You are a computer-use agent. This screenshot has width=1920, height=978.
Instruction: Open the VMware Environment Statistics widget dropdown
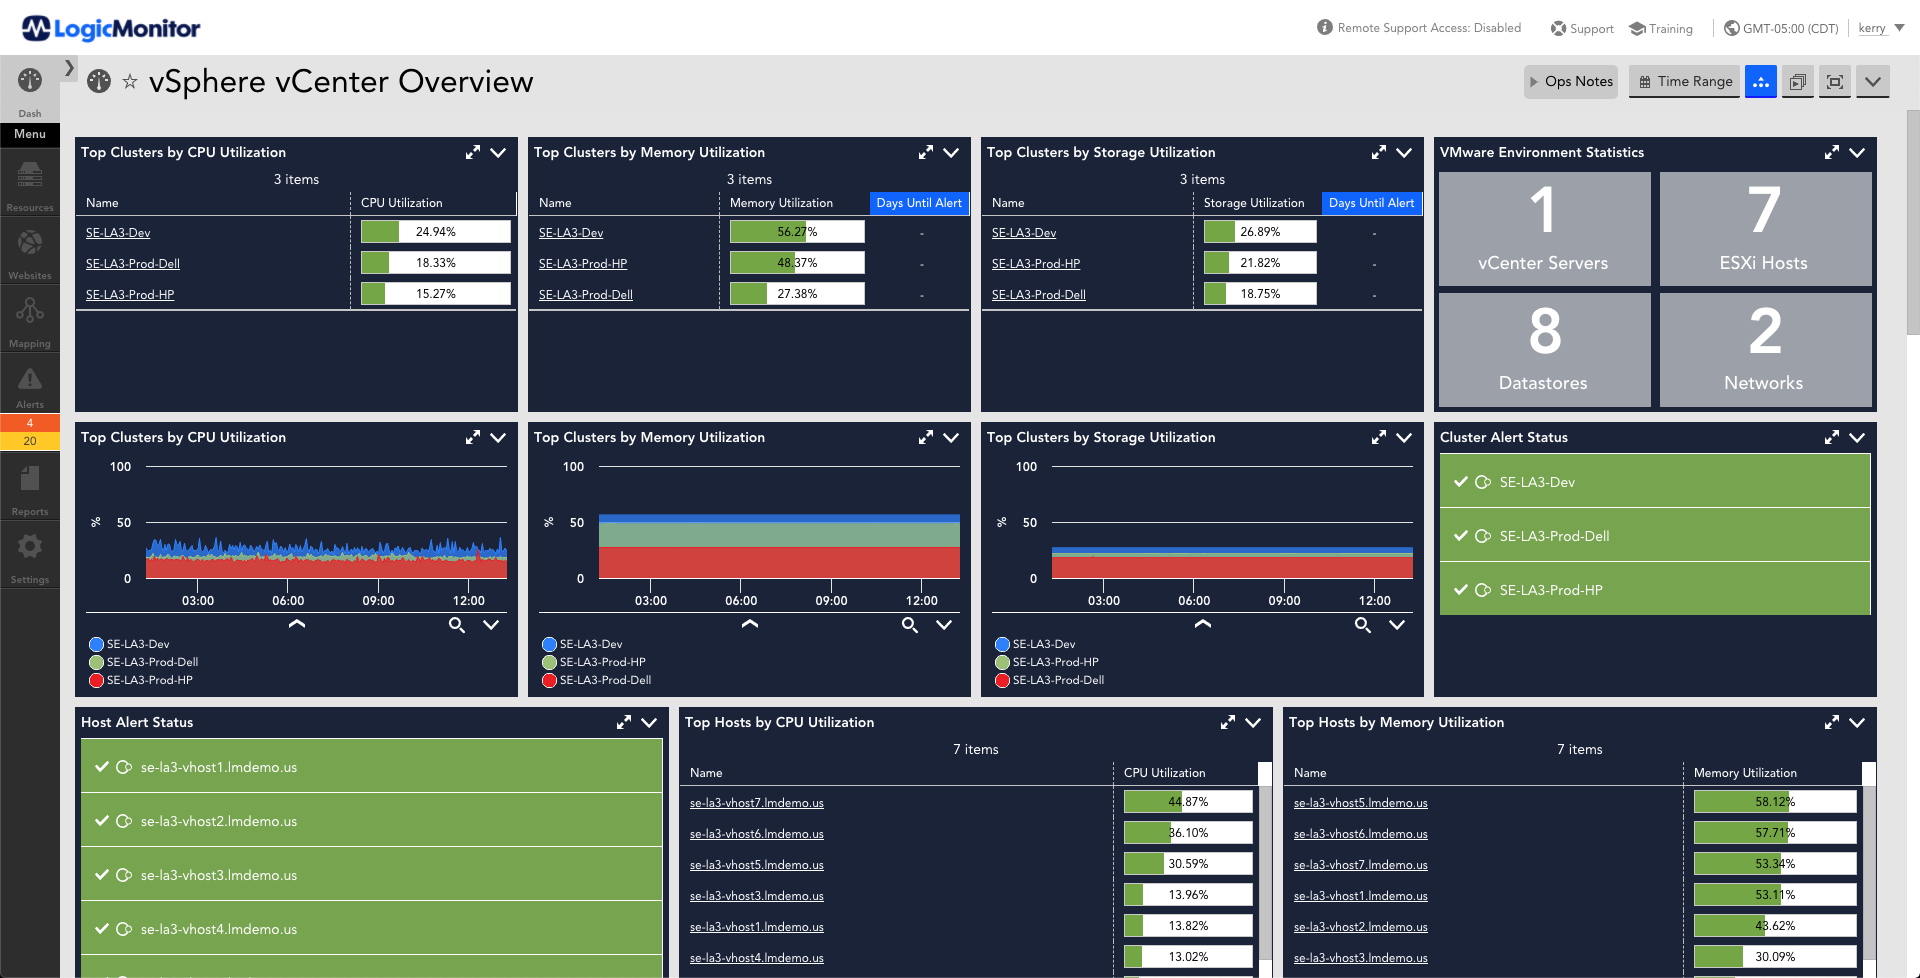(x=1858, y=152)
